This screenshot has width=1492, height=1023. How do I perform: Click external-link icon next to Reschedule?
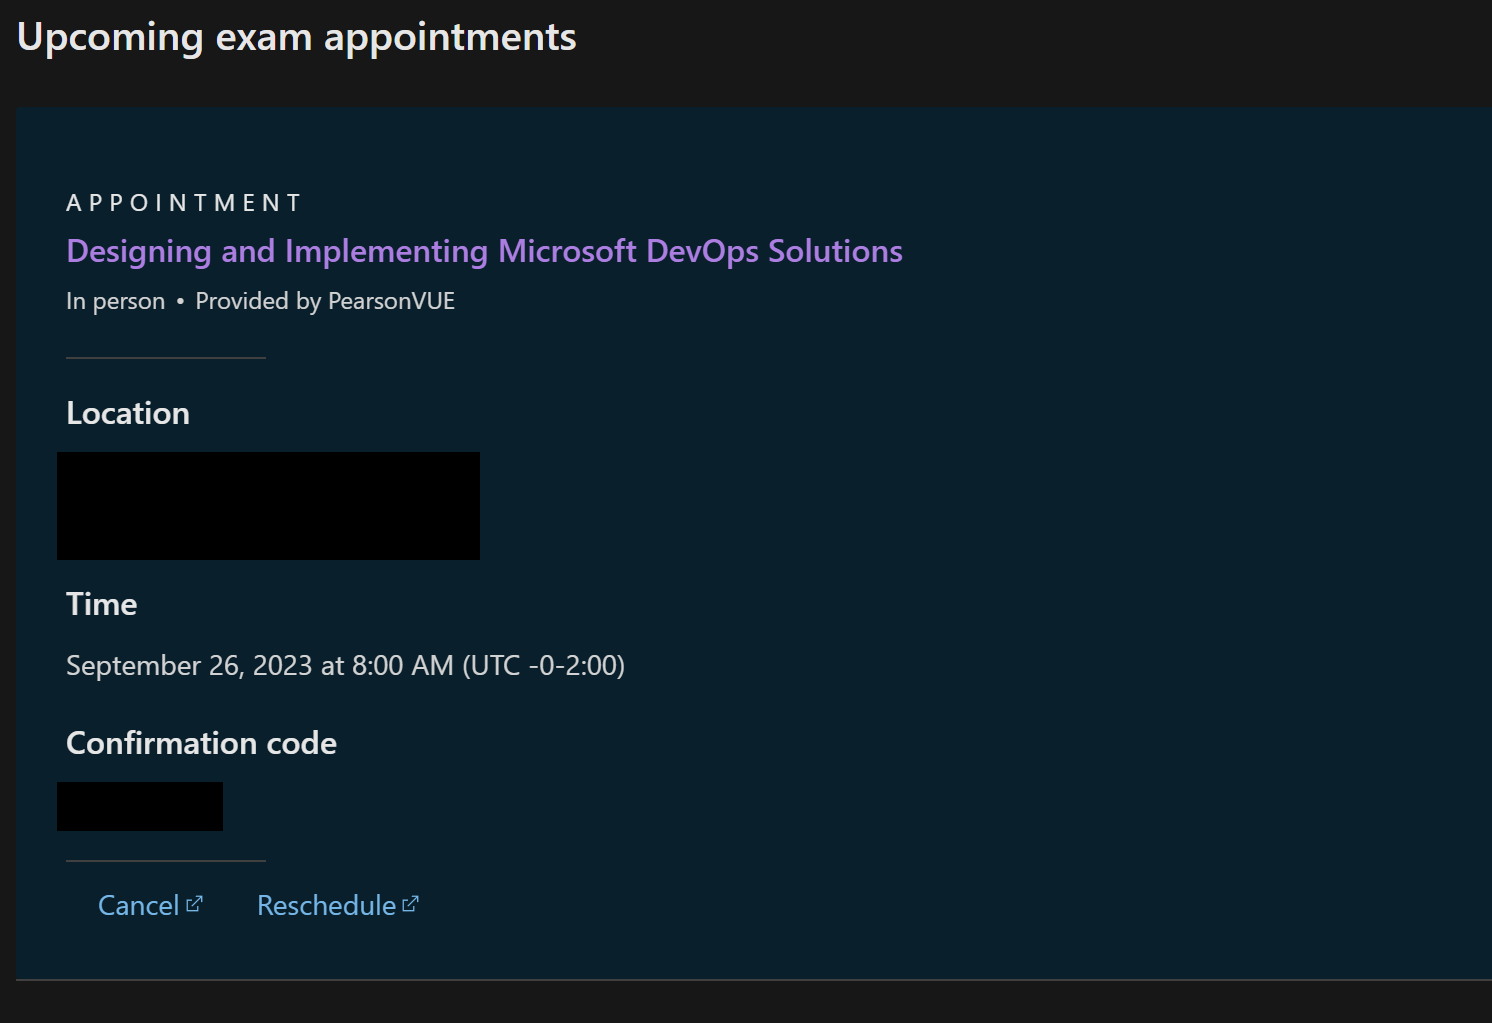pos(410,904)
